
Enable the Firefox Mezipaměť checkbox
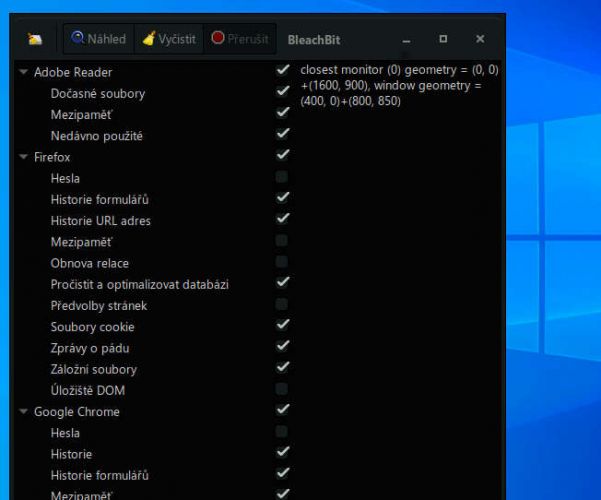click(282, 240)
